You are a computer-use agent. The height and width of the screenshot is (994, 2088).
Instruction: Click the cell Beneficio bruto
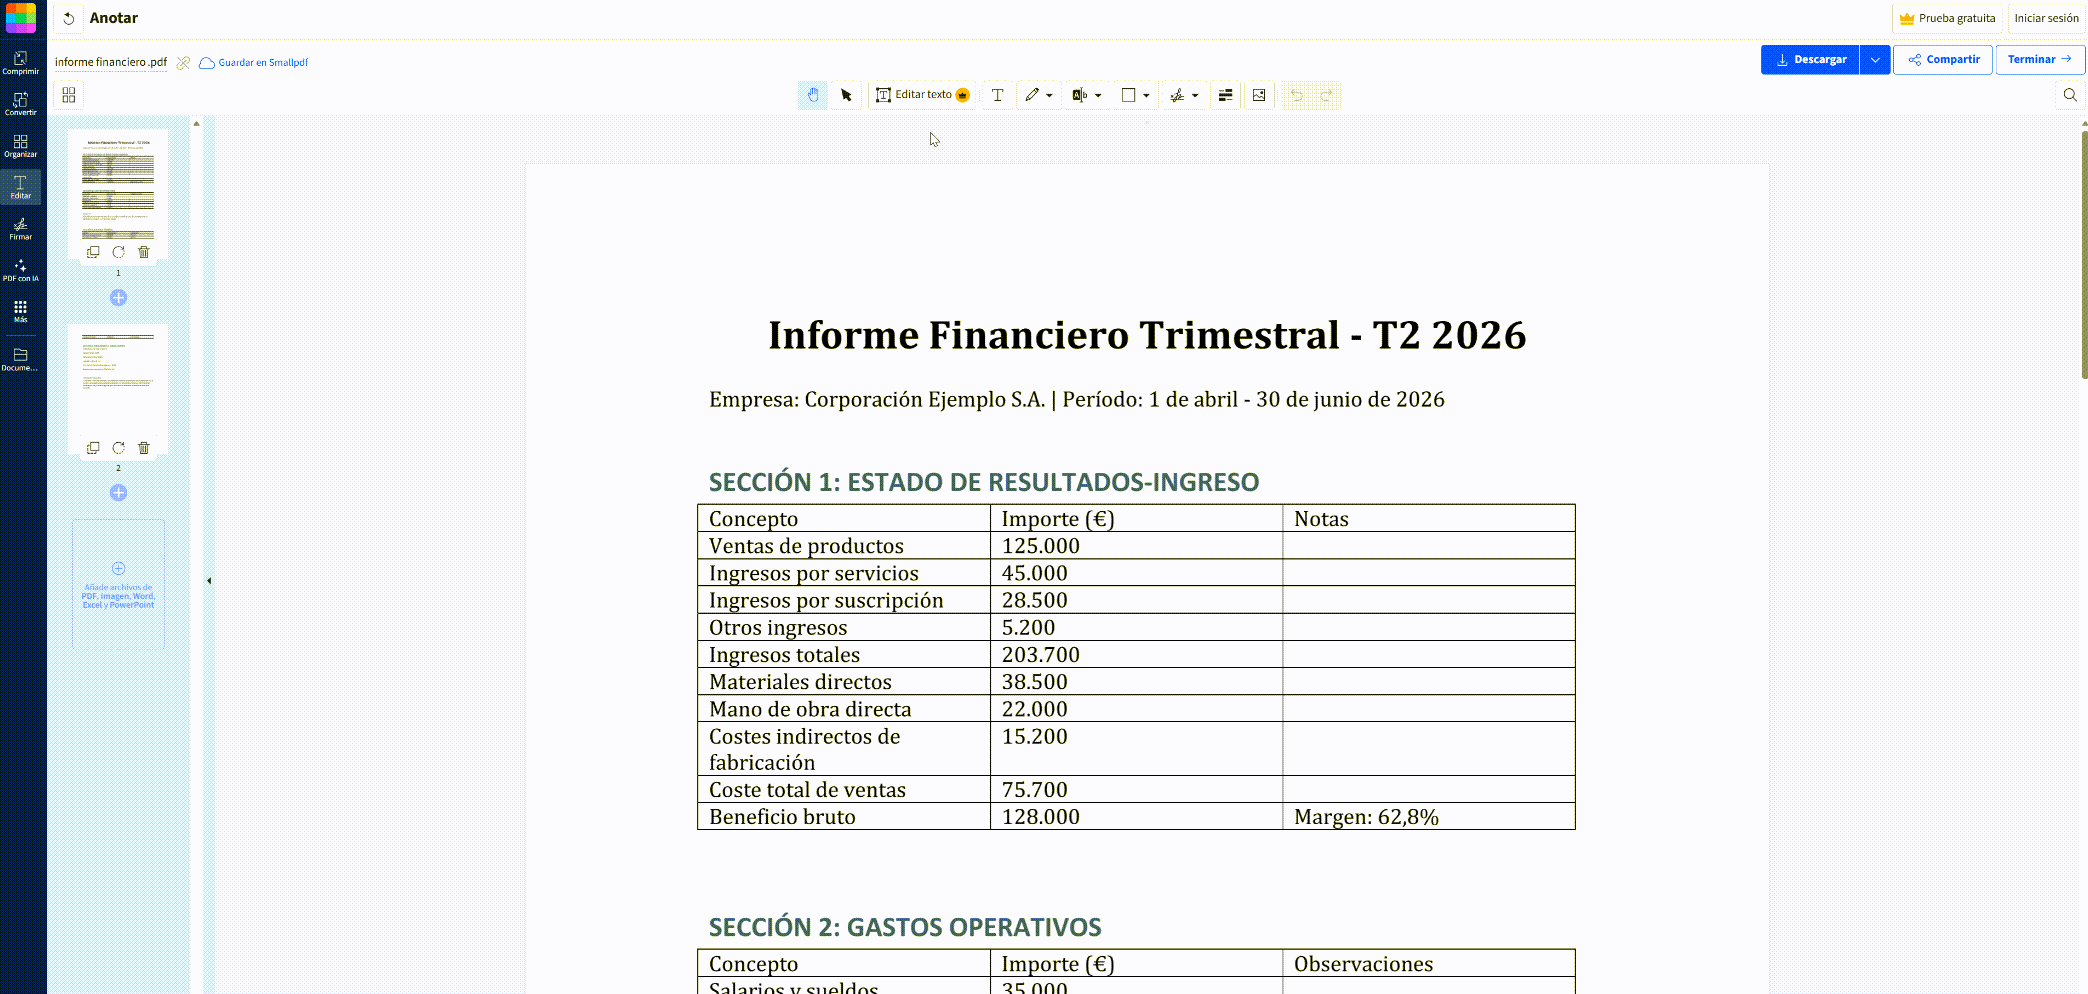[x=843, y=816]
